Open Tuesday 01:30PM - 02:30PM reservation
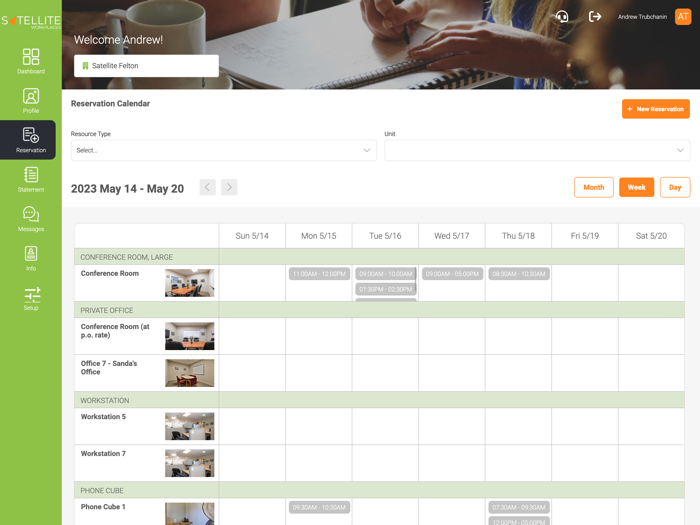This screenshot has width=700, height=525. [x=386, y=289]
